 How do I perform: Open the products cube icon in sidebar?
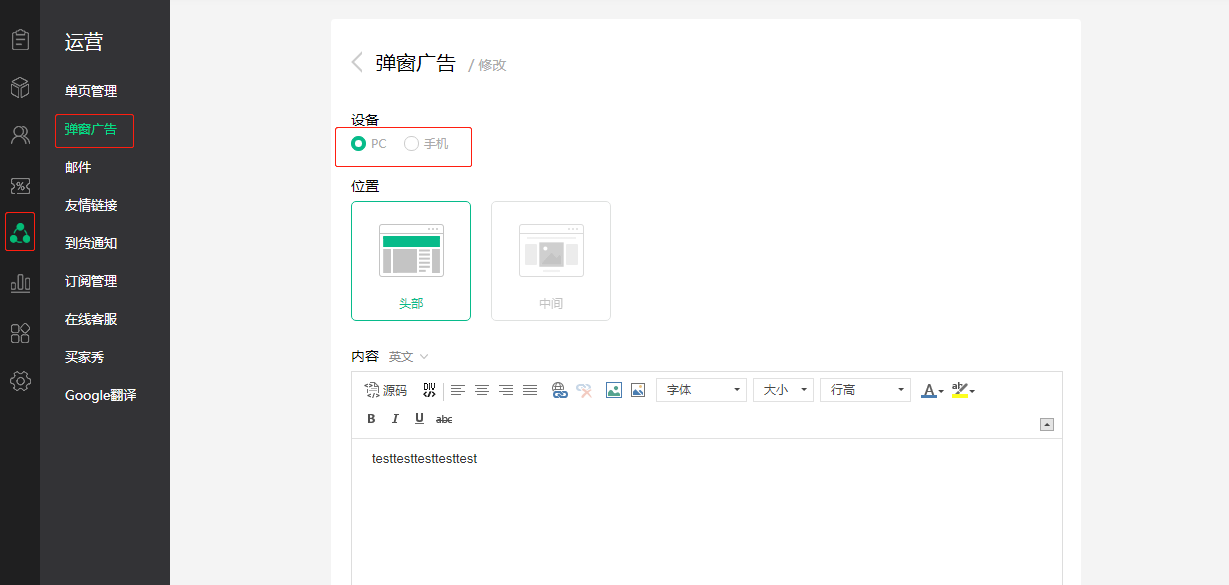(20, 88)
